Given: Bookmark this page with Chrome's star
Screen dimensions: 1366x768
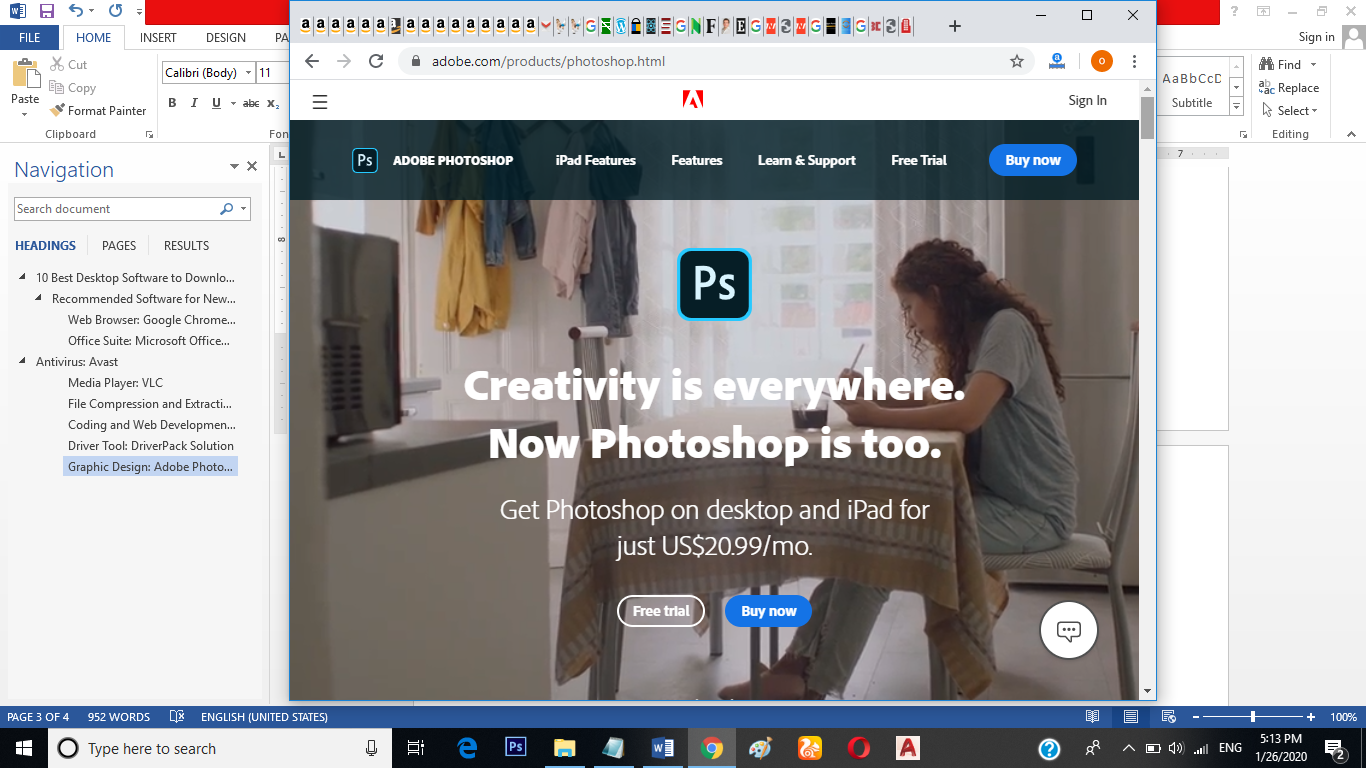Looking at the screenshot, I should pos(1017,61).
